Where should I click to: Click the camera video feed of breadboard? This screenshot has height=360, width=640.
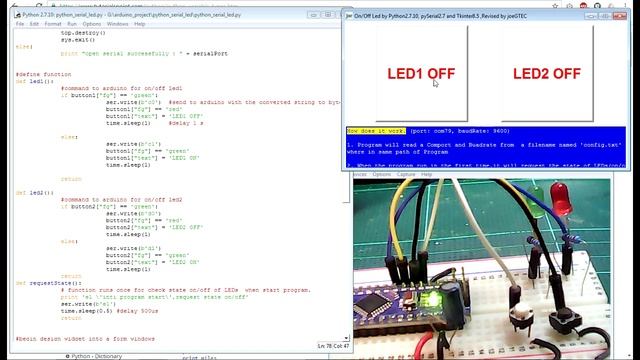[x=482, y=269]
